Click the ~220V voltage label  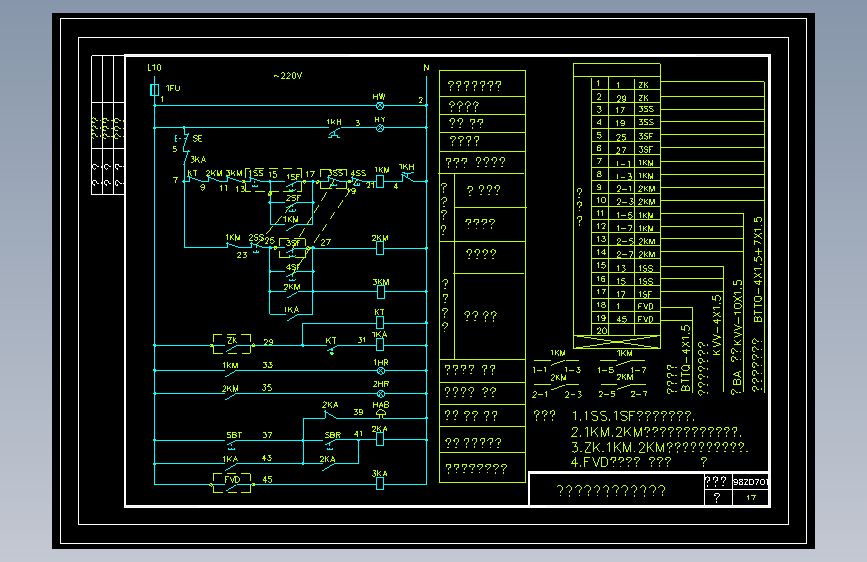pyautogui.click(x=288, y=76)
